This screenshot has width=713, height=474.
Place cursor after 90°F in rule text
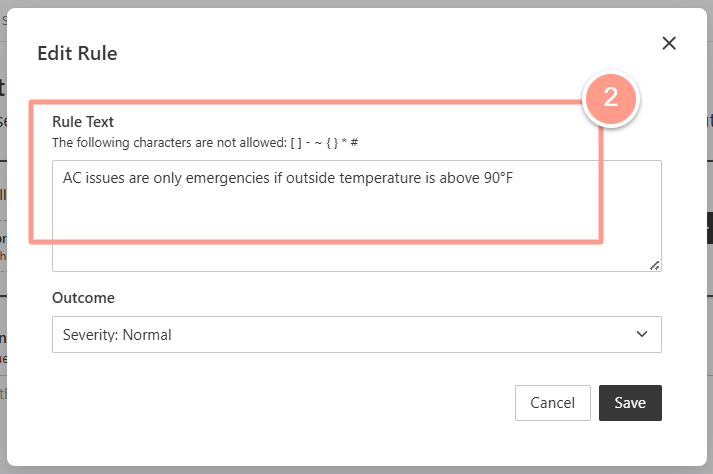click(514, 178)
